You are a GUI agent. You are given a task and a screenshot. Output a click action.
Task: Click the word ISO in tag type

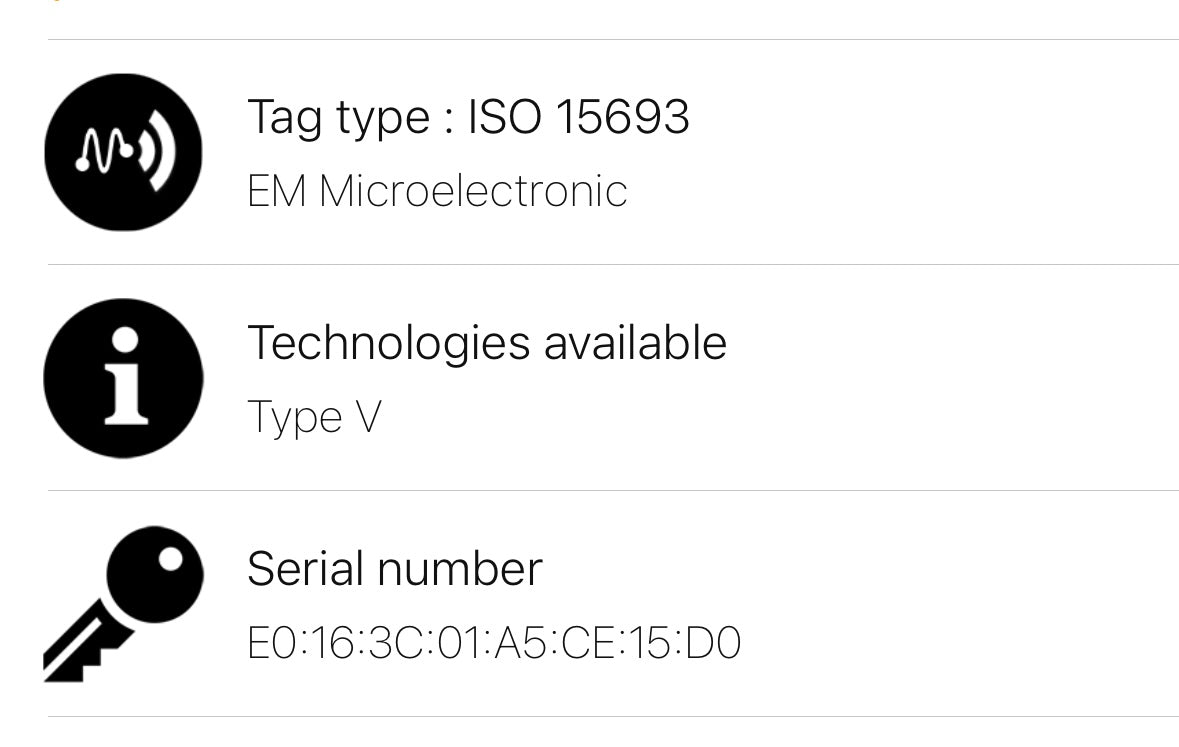pos(505,118)
